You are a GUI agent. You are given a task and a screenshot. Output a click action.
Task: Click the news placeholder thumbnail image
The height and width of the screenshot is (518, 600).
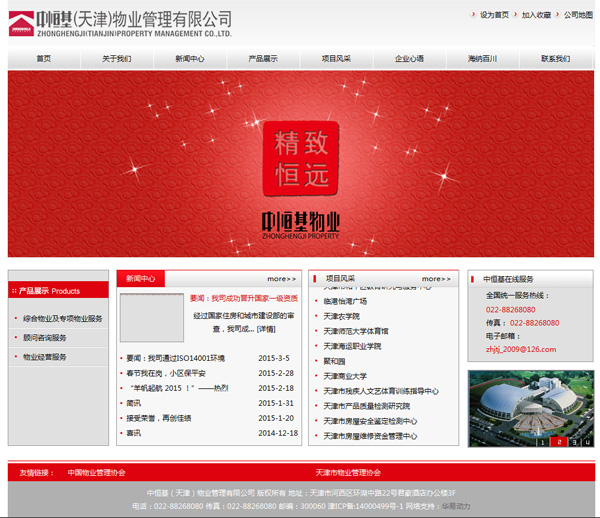(x=152, y=318)
